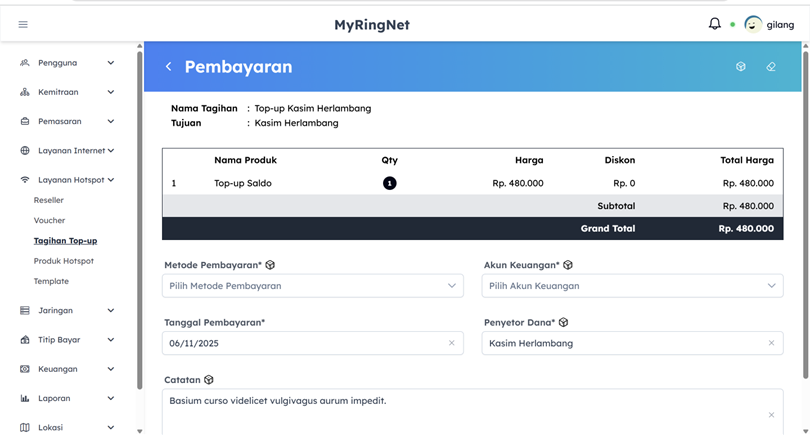The width and height of the screenshot is (810, 435).
Task: Click the Penyetor Dana input field
Action: 620,343
